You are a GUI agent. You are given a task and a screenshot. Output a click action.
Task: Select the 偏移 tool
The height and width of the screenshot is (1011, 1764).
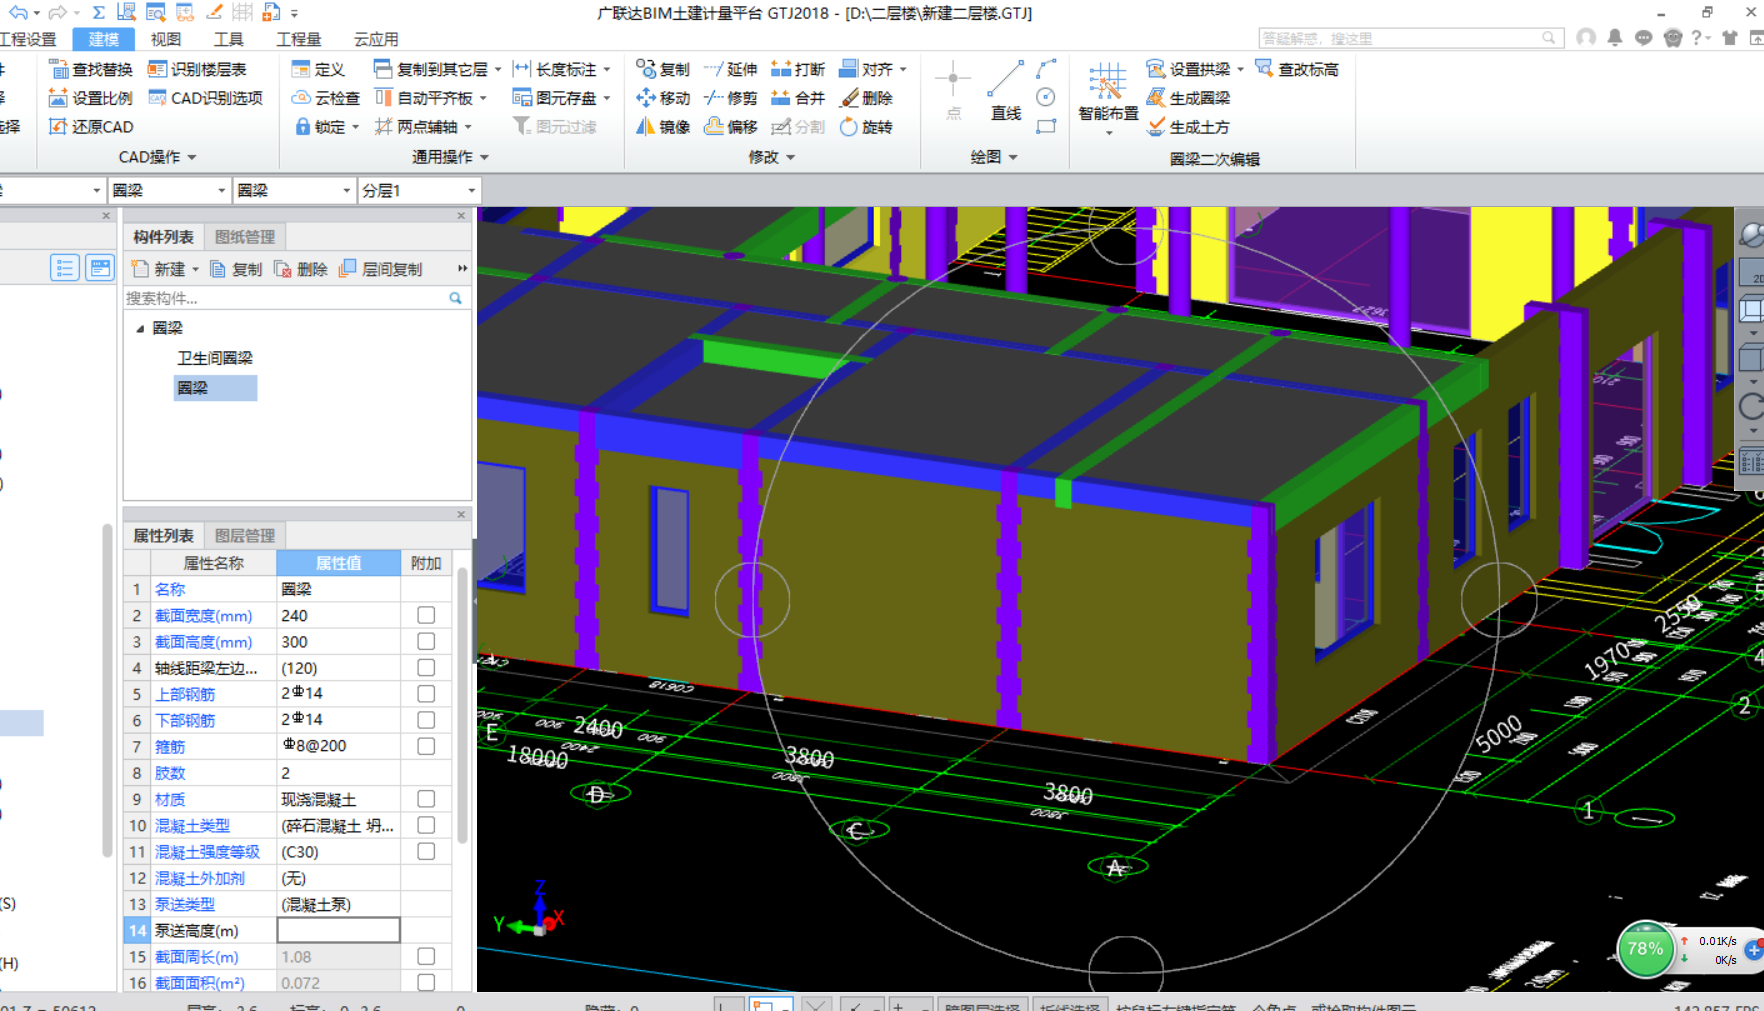tap(731, 127)
